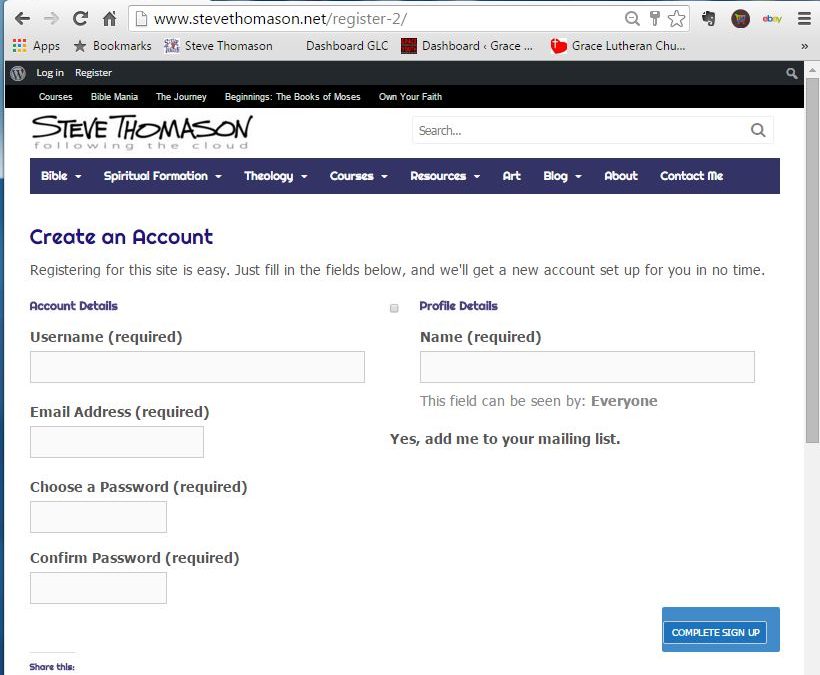Click the site search magnifier icon
This screenshot has height=675, width=820.
click(x=758, y=130)
